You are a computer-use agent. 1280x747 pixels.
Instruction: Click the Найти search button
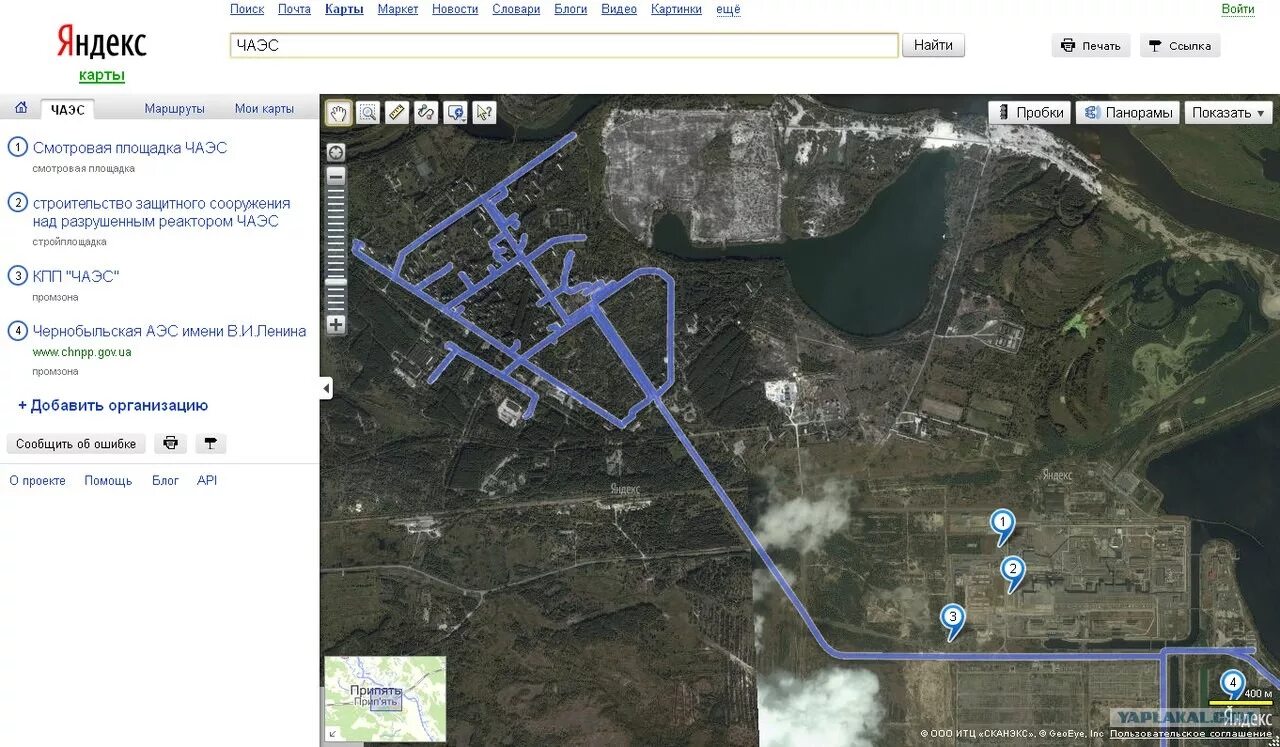(933, 45)
